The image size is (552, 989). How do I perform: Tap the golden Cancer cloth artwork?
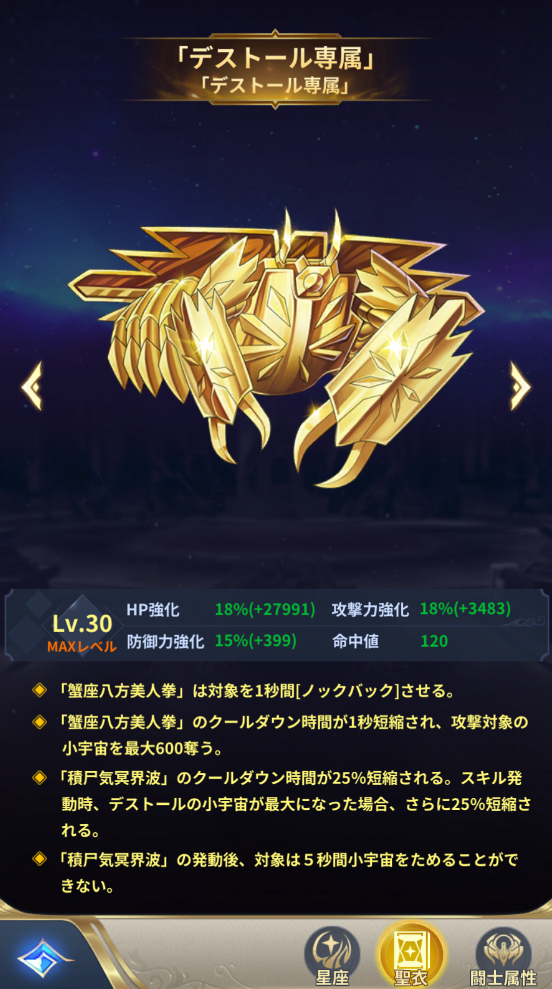[x=276, y=347]
